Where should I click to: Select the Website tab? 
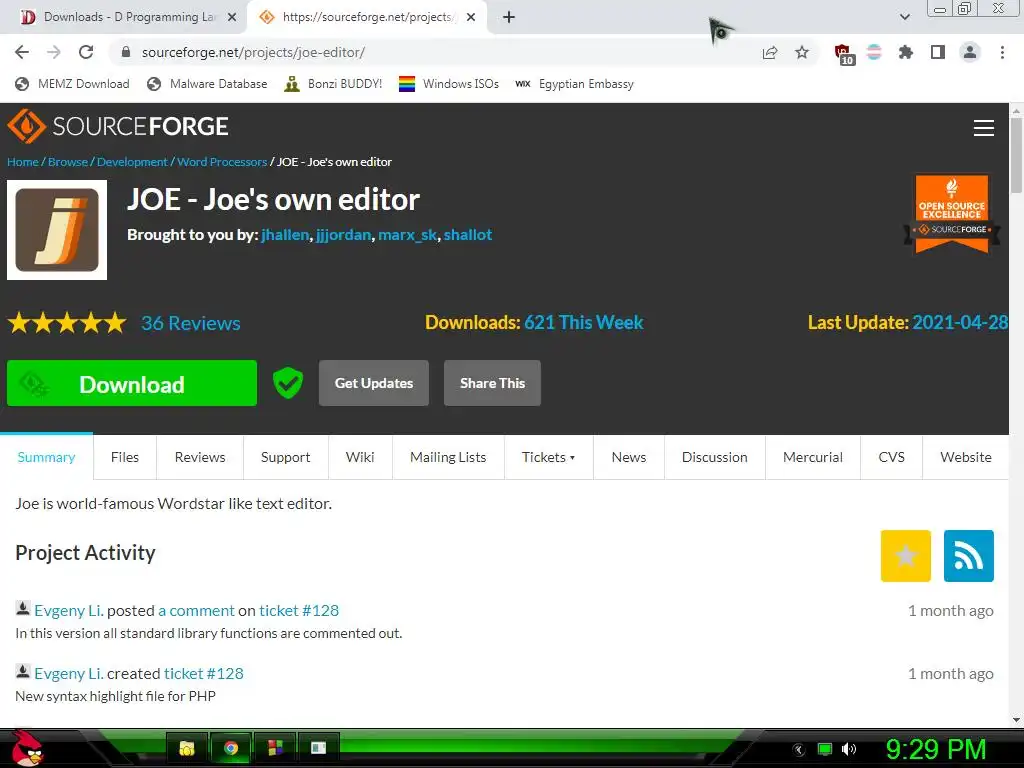tap(966, 457)
